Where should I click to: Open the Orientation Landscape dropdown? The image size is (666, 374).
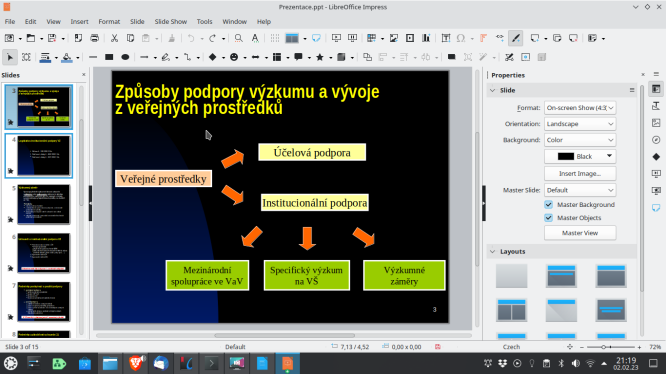(580, 124)
